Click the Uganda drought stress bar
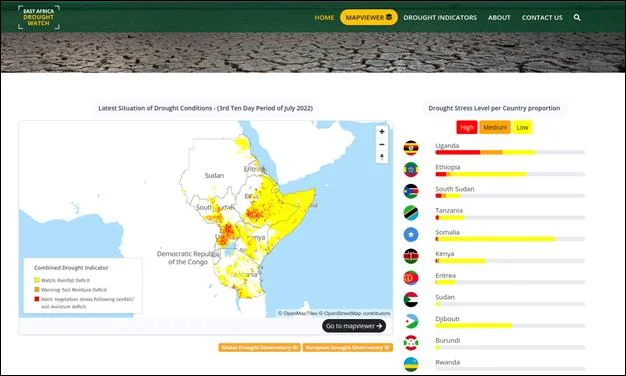 (x=510, y=152)
